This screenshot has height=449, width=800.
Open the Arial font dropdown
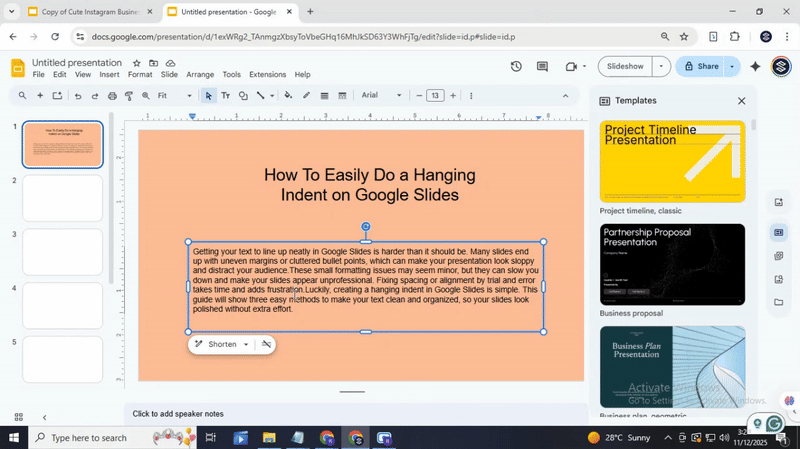[381, 96]
